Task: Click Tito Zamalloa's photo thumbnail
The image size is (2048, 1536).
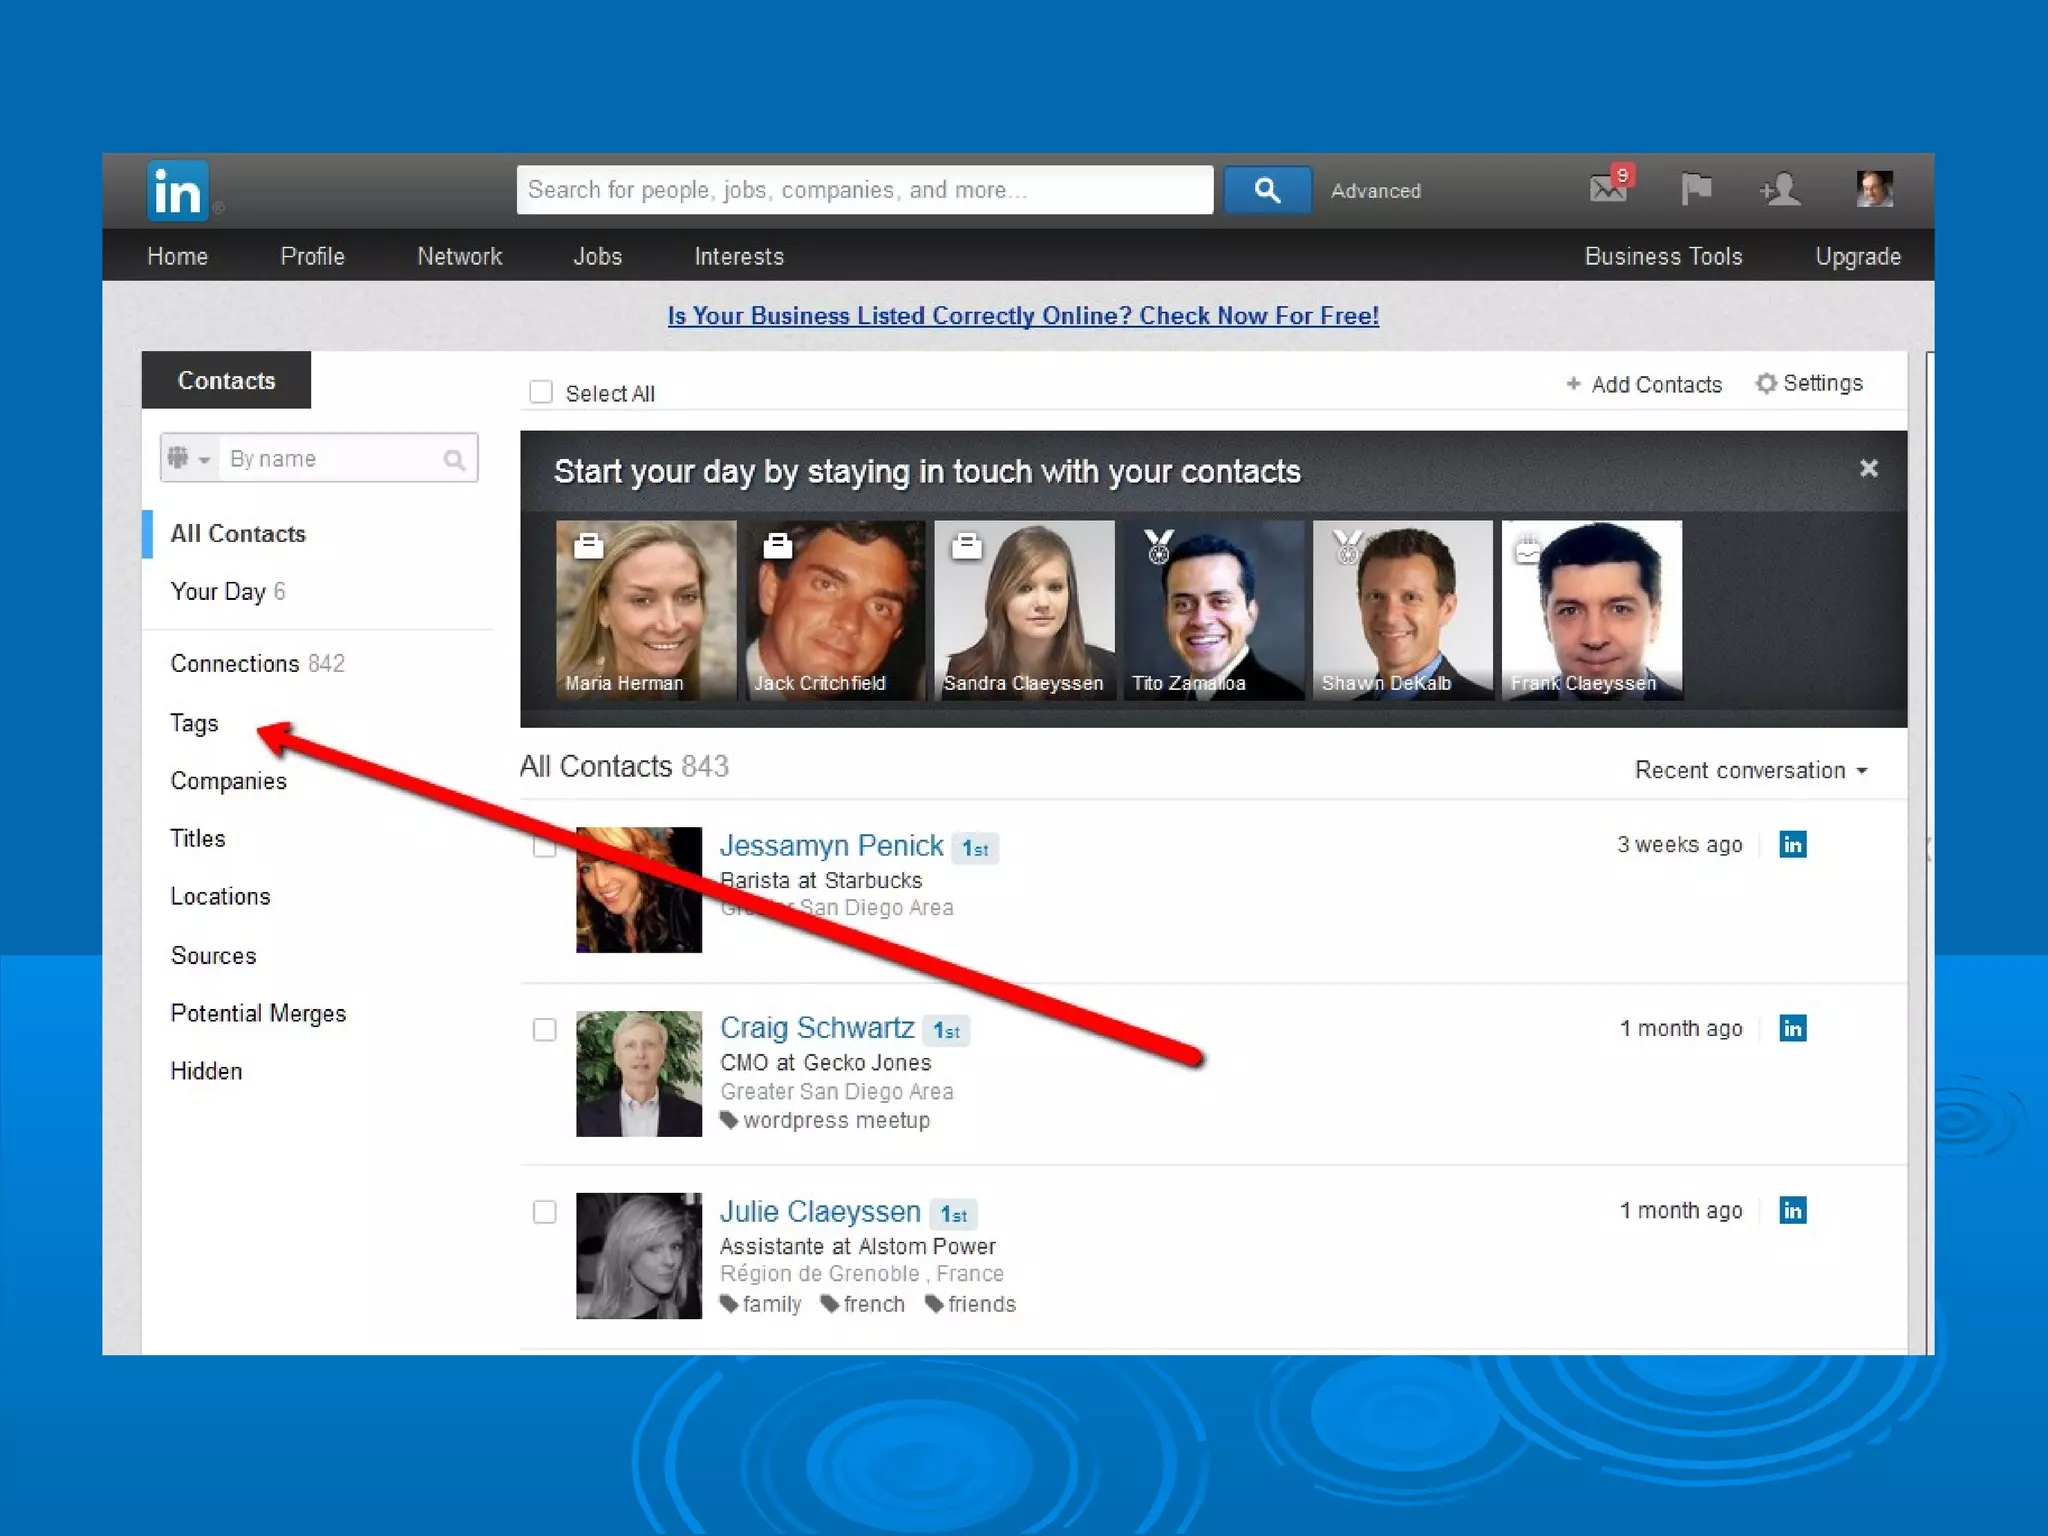Action: (x=1212, y=609)
